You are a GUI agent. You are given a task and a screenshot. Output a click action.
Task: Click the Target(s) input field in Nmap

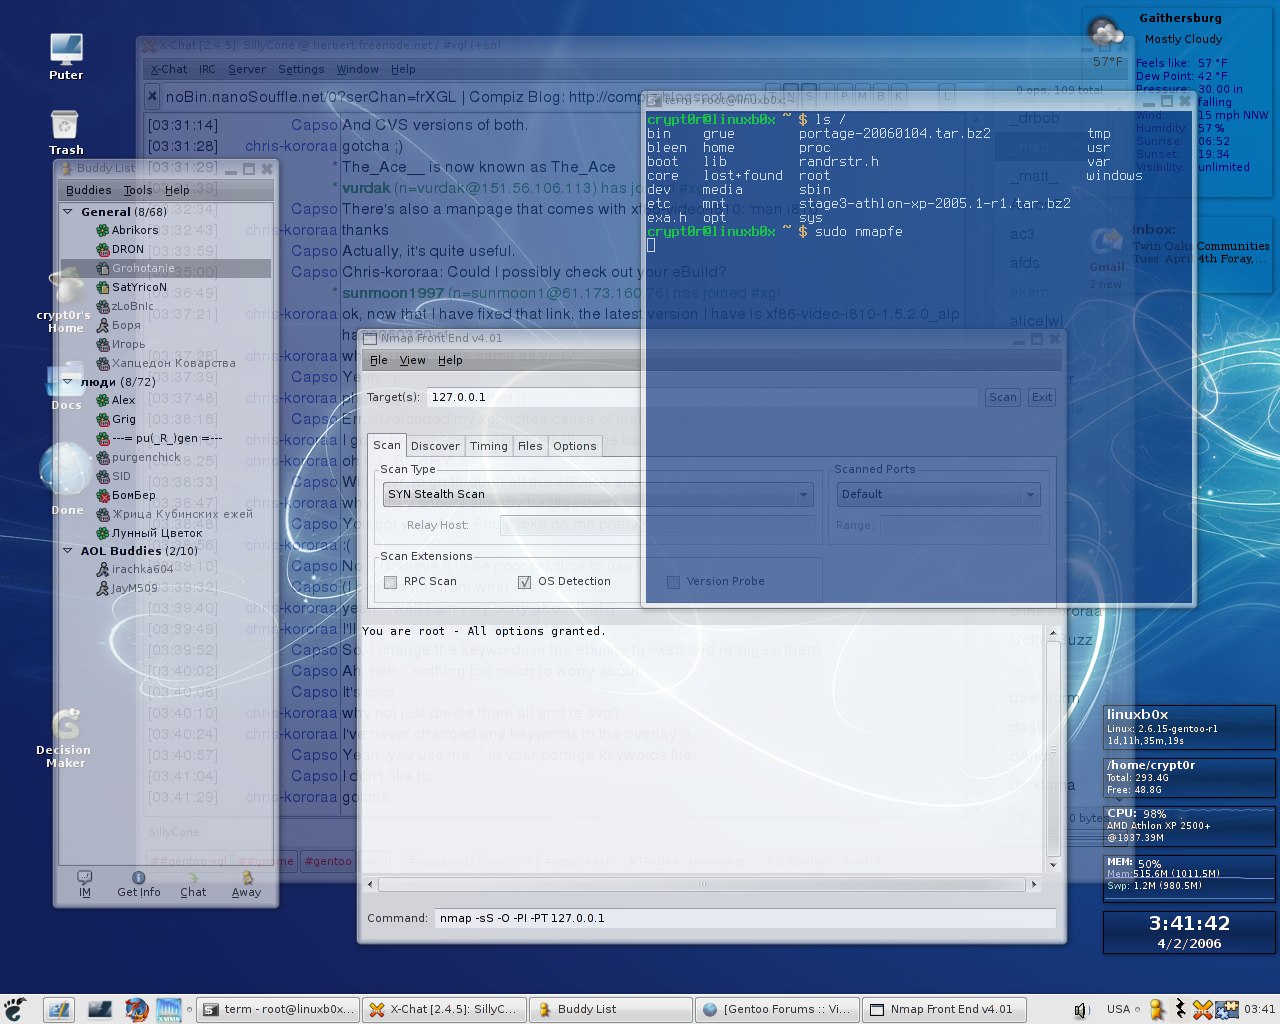pyautogui.click(x=702, y=397)
